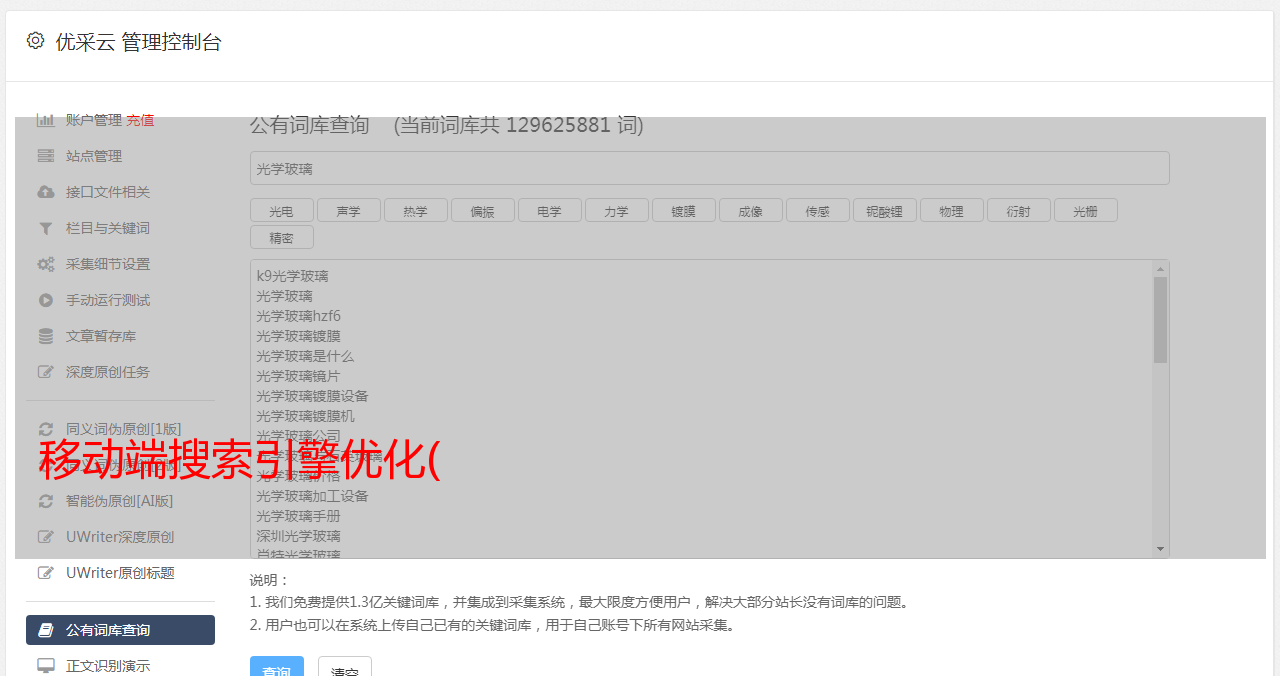Click the edit icon for UWriter深度原创
Viewport: 1280px width, 676px height.
(x=46, y=537)
